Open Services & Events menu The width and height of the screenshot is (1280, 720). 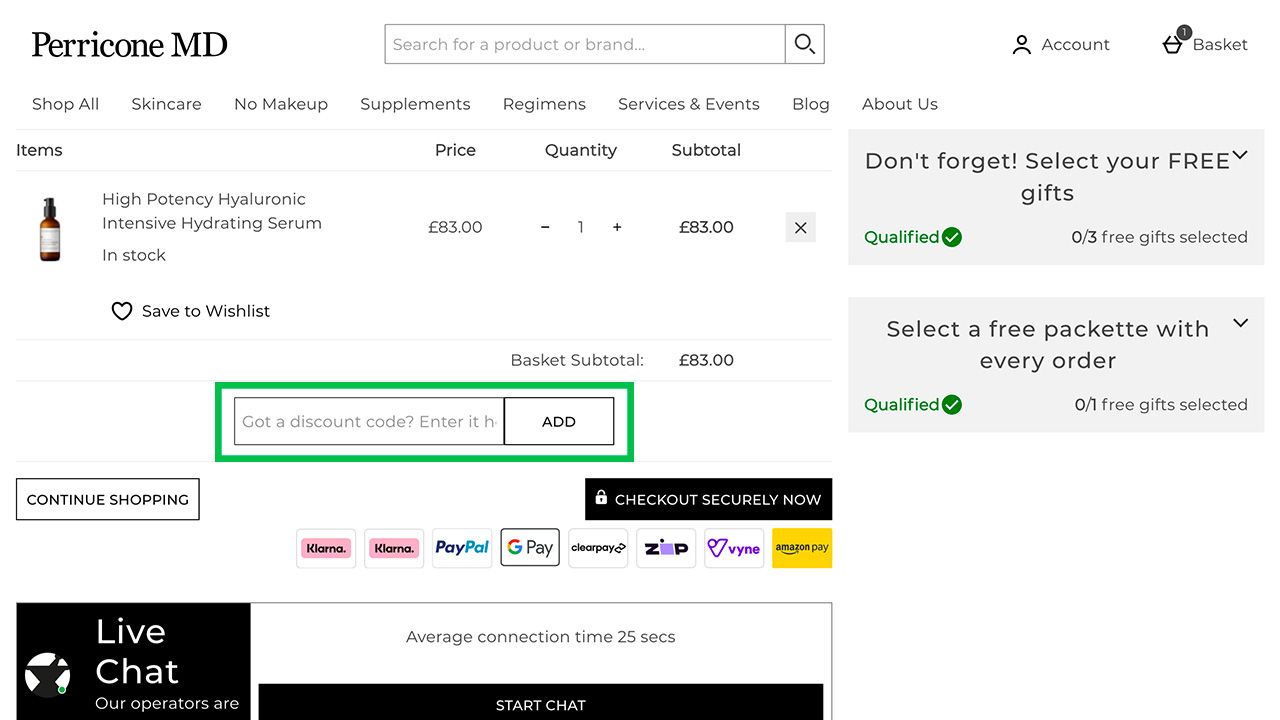pyautogui.click(x=689, y=104)
